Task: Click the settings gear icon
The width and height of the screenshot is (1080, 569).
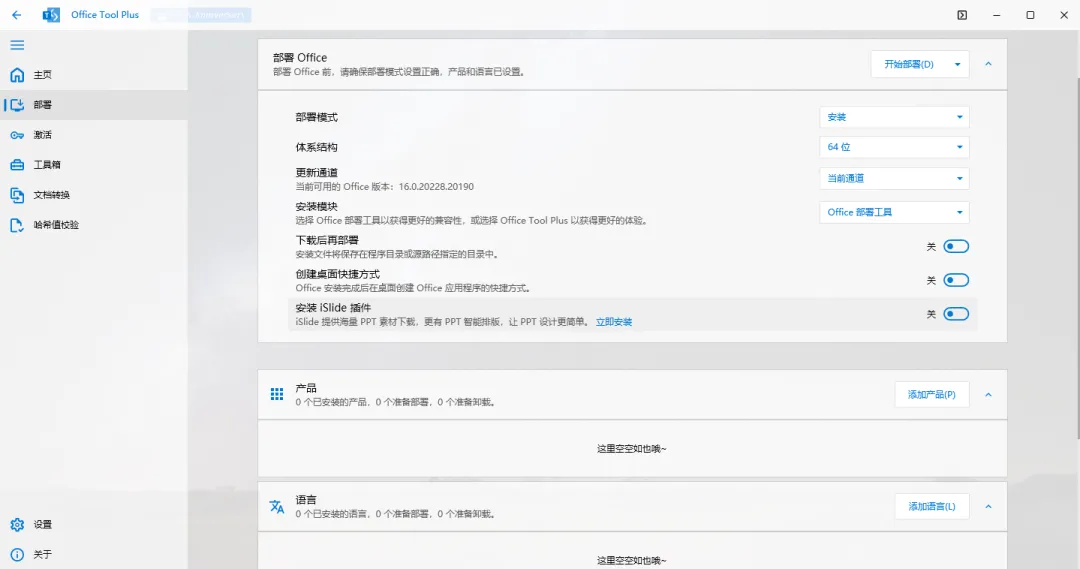Action: (x=17, y=524)
